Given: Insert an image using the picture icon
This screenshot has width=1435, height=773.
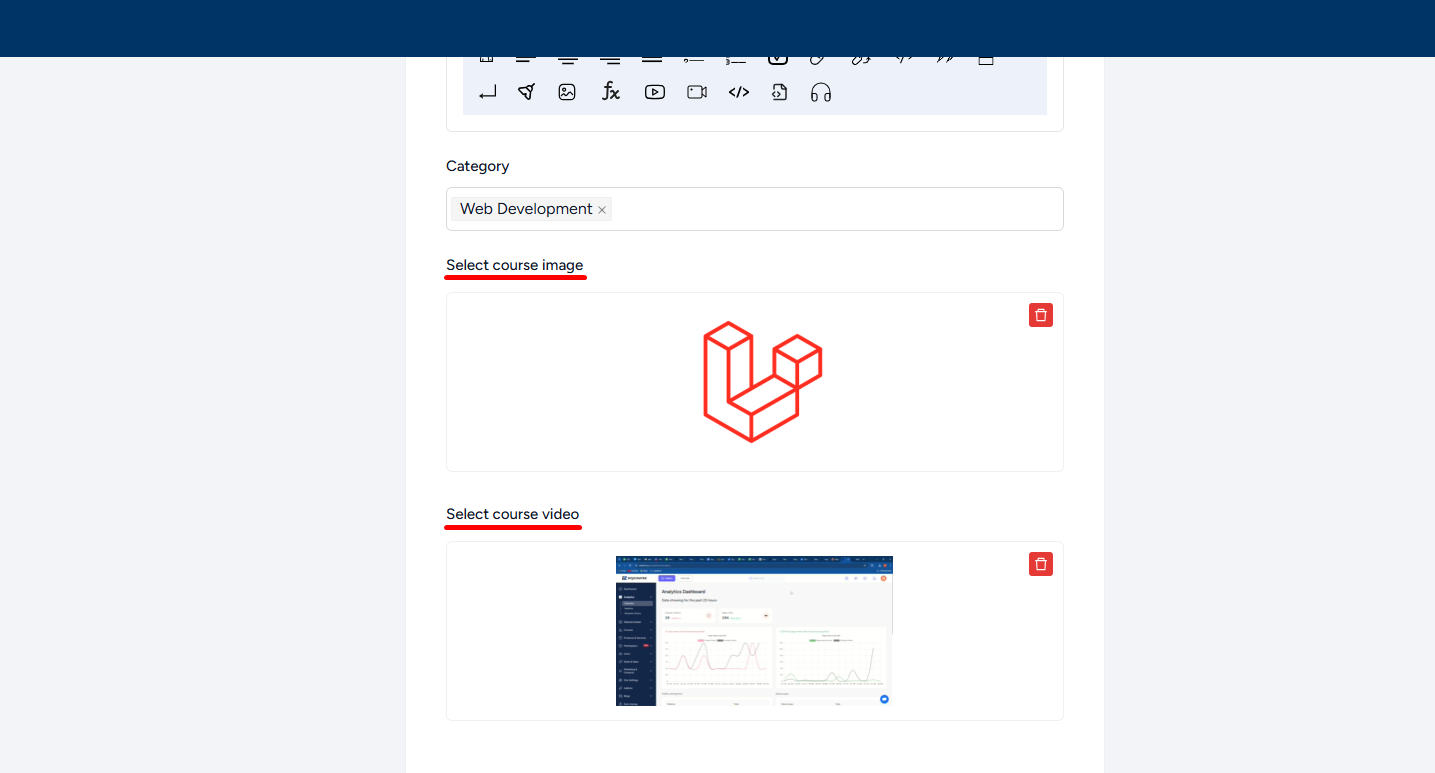Looking at the screenshot, I should [x=567, y=92].
